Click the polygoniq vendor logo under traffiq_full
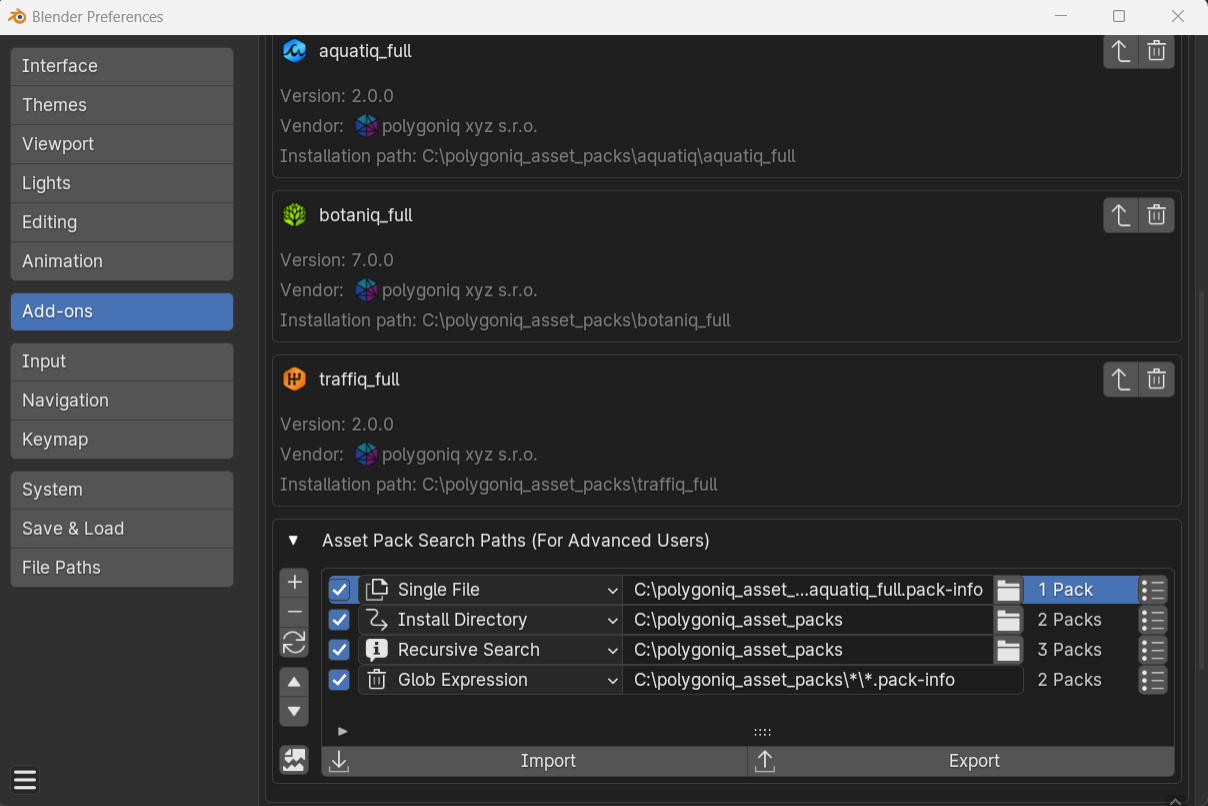Image resolution: width=1208 pixels, height=806 pixels. click(367, 454)
